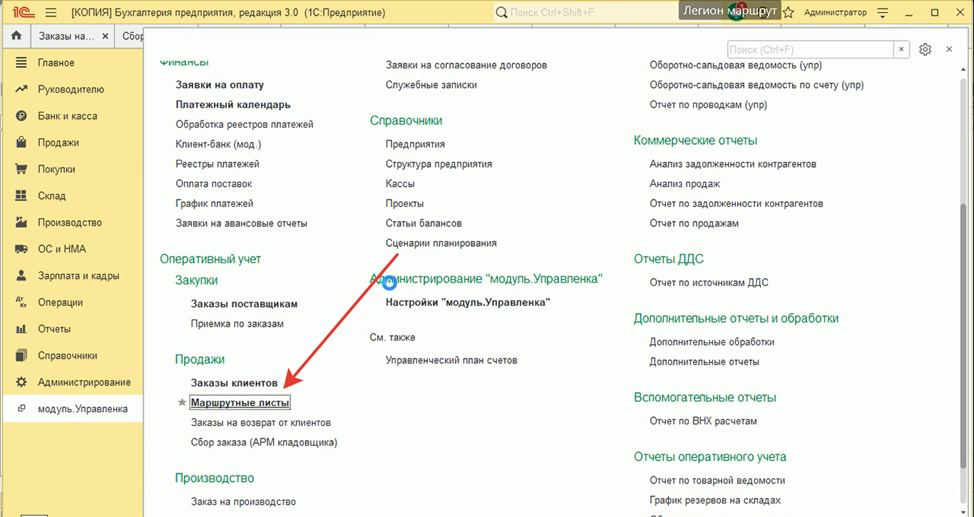
Task: Click the Справочники books icon
Action: [x=21, y=355]
